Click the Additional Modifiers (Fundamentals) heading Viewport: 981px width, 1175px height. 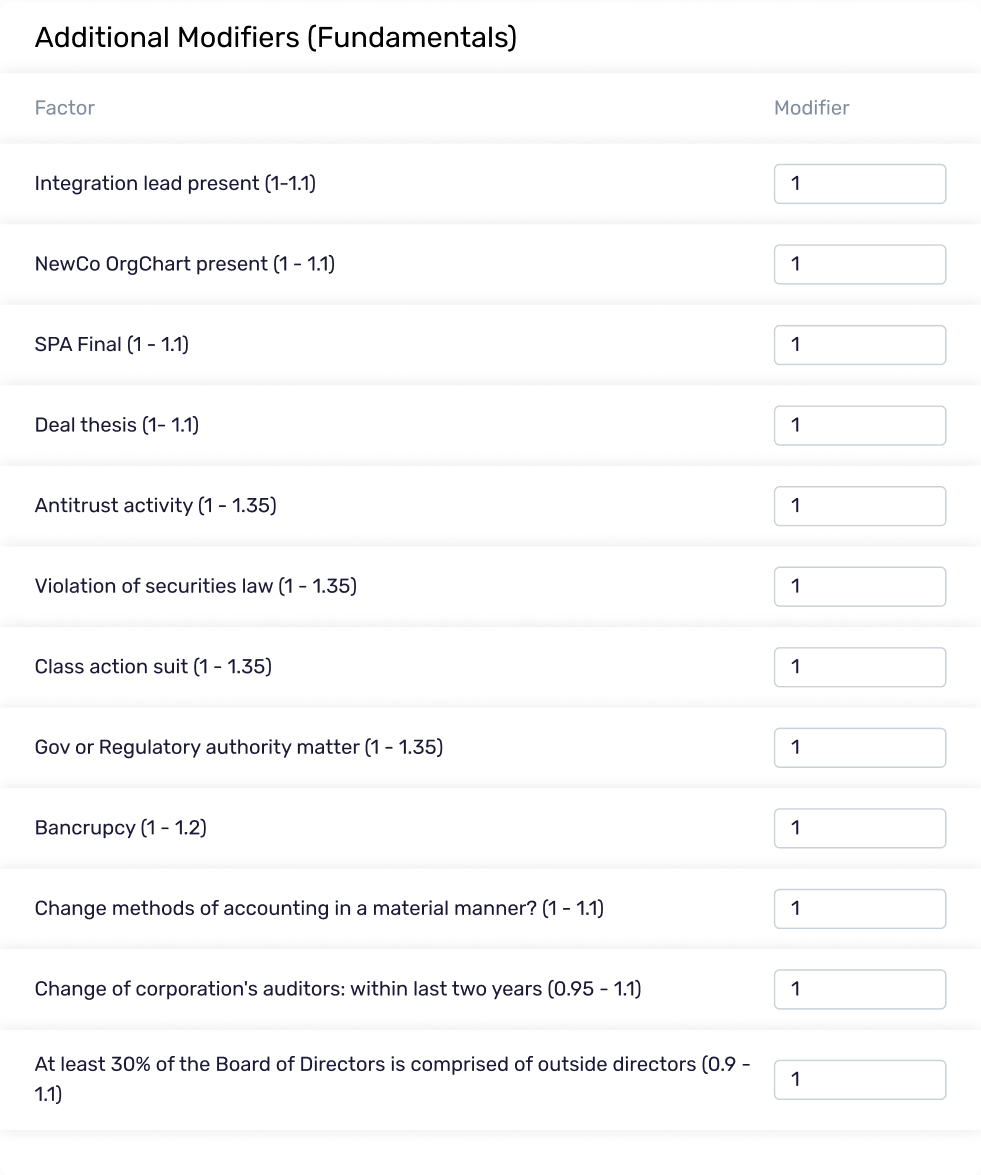[276, 37]
